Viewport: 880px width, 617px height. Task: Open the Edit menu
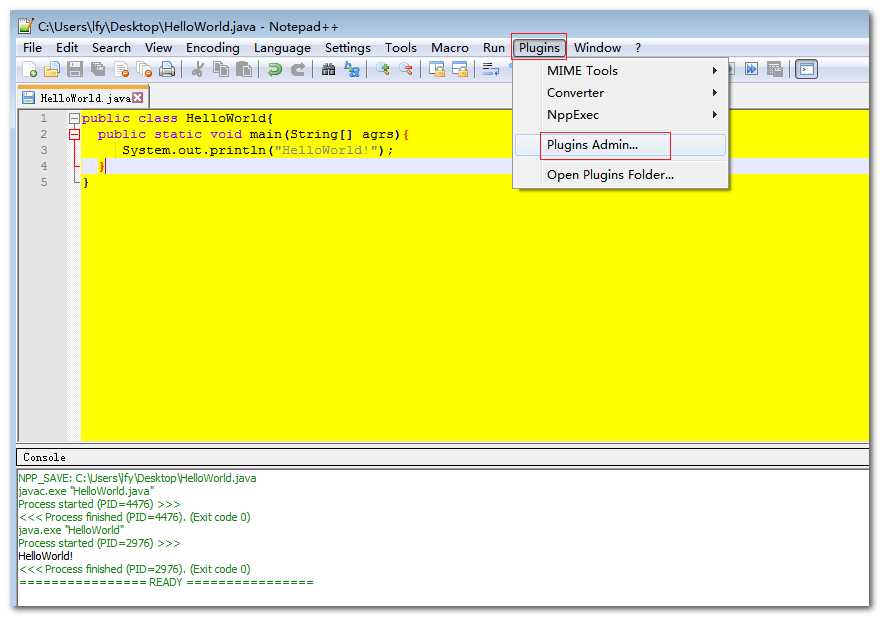[x=67, y=48]
